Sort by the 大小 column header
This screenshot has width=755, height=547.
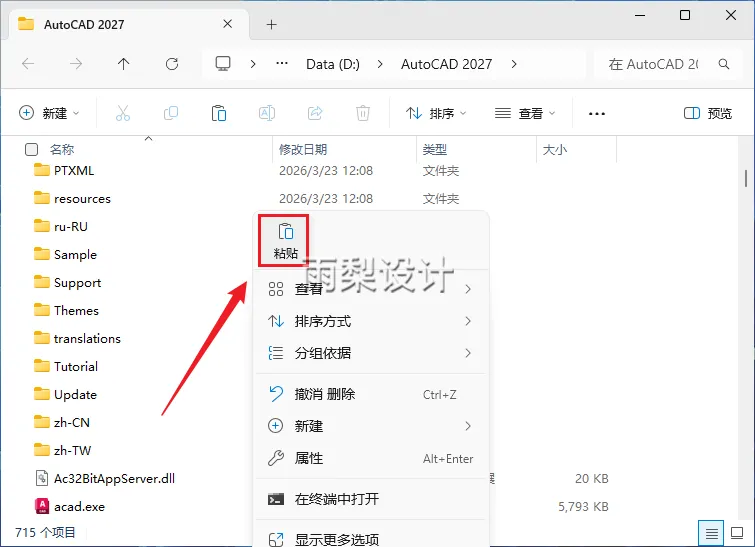[x=555, y=150]
